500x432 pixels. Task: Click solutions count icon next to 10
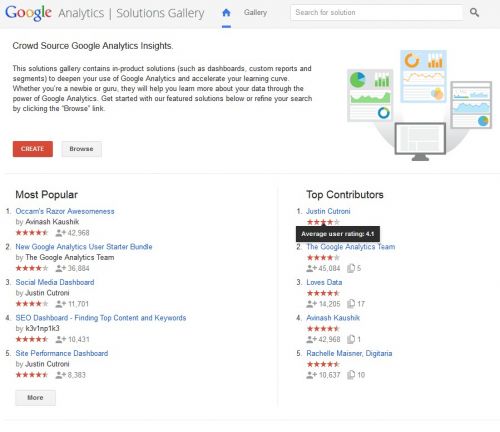[x=351, y=375]
